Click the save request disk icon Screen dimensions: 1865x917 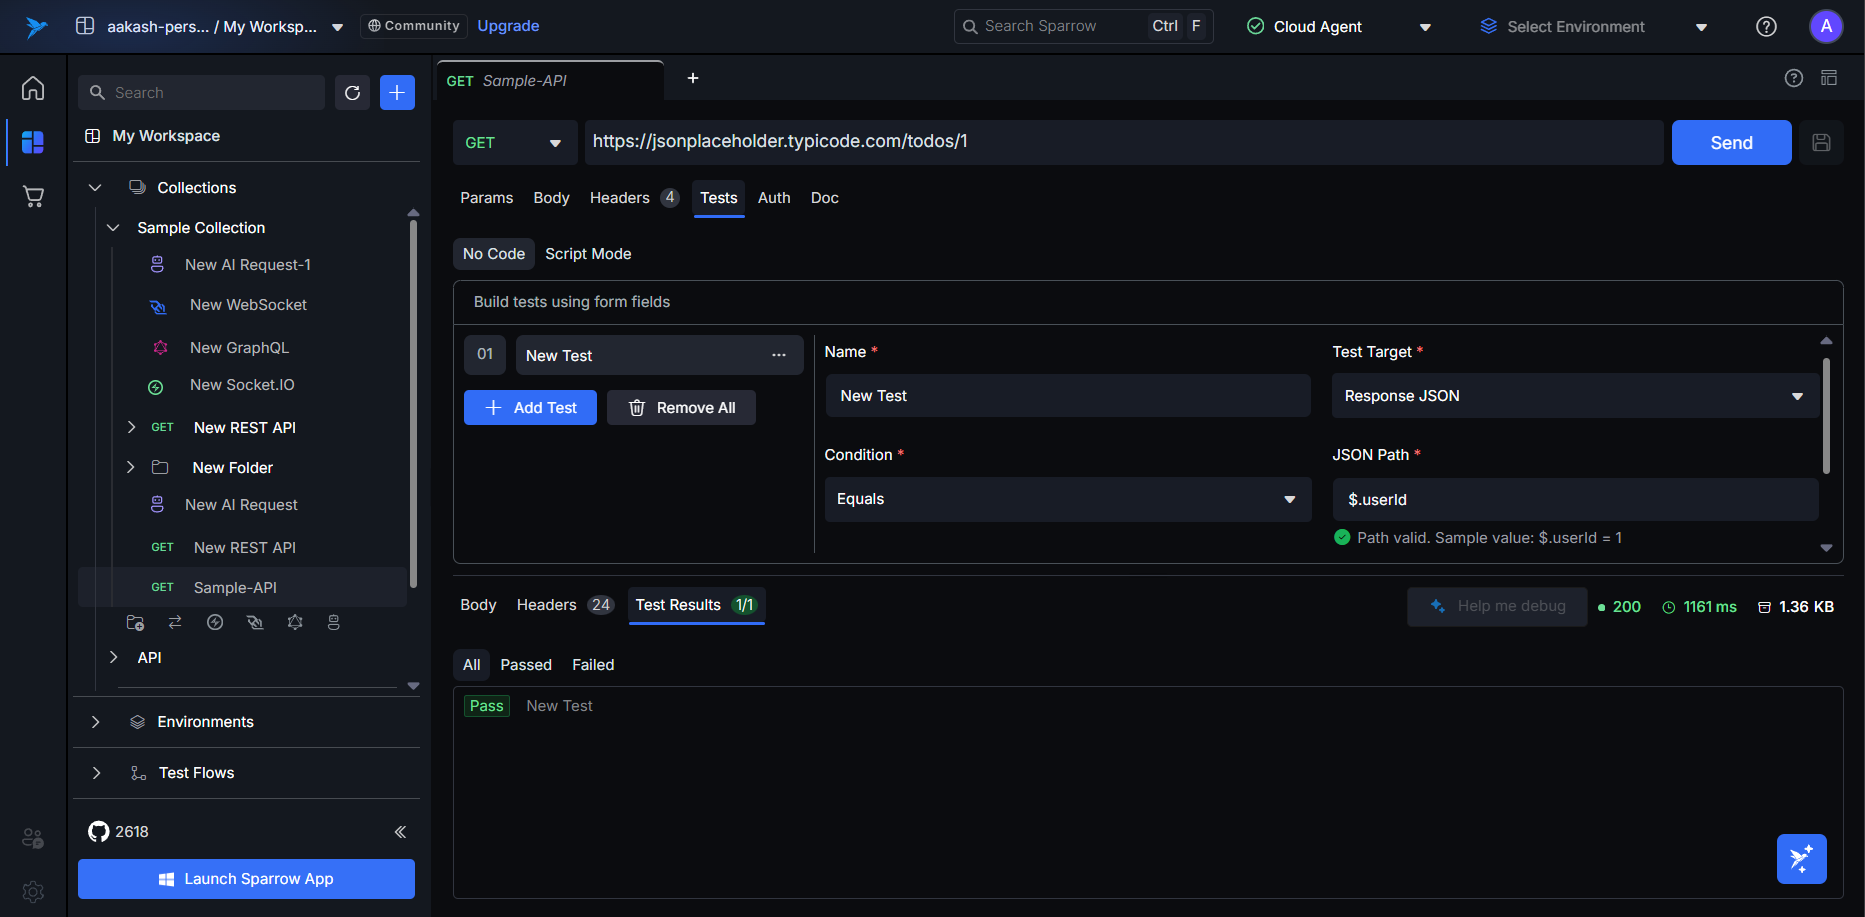coord(1821,143)
